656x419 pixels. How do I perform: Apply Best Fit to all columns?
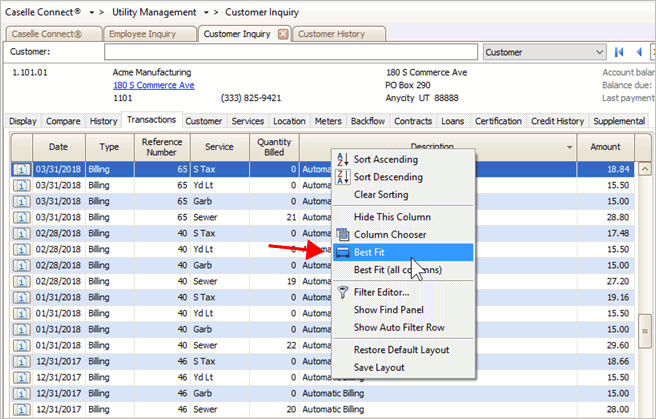(405, 270)
